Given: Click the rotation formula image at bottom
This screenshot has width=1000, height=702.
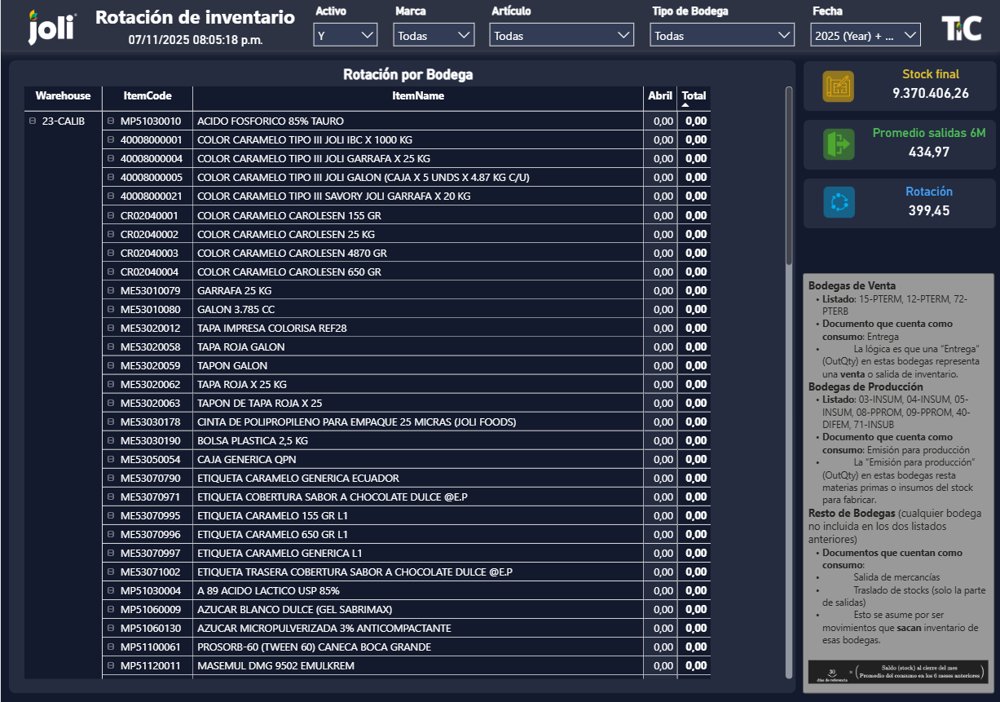Looking at the screenshot, I should (x=898, y=672).
